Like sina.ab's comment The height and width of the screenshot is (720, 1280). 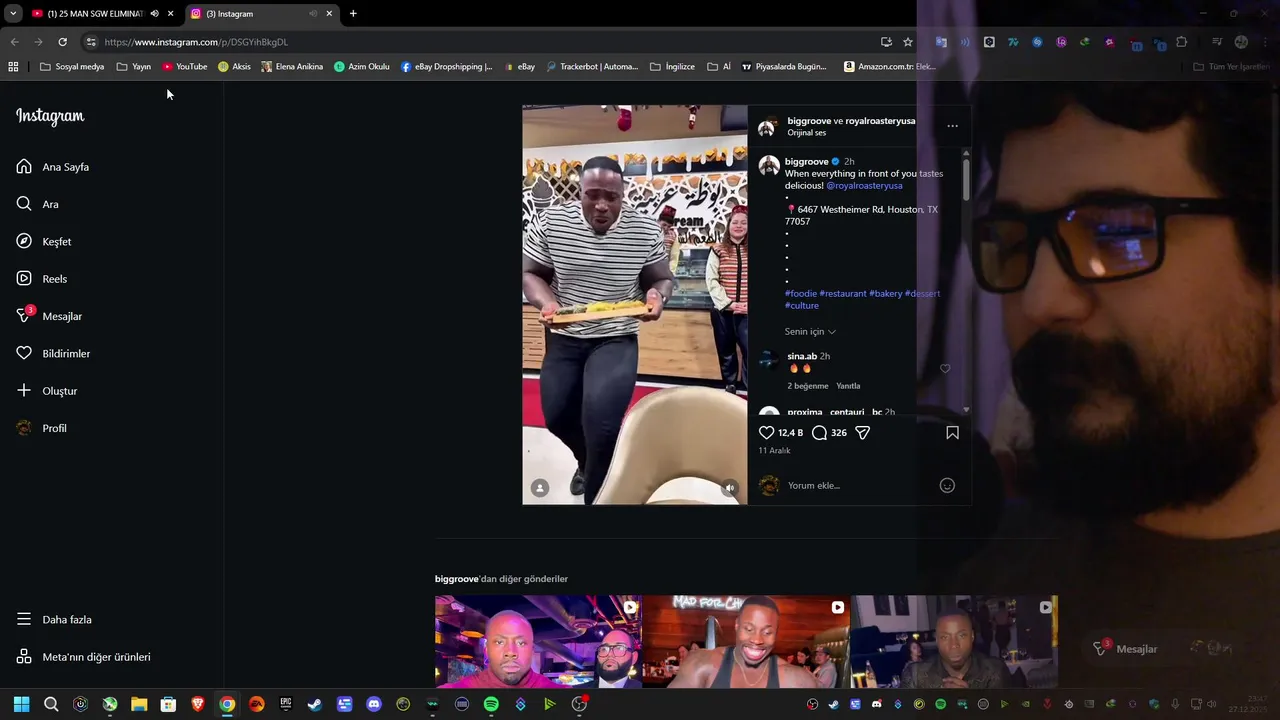click(x=945, y=368)
